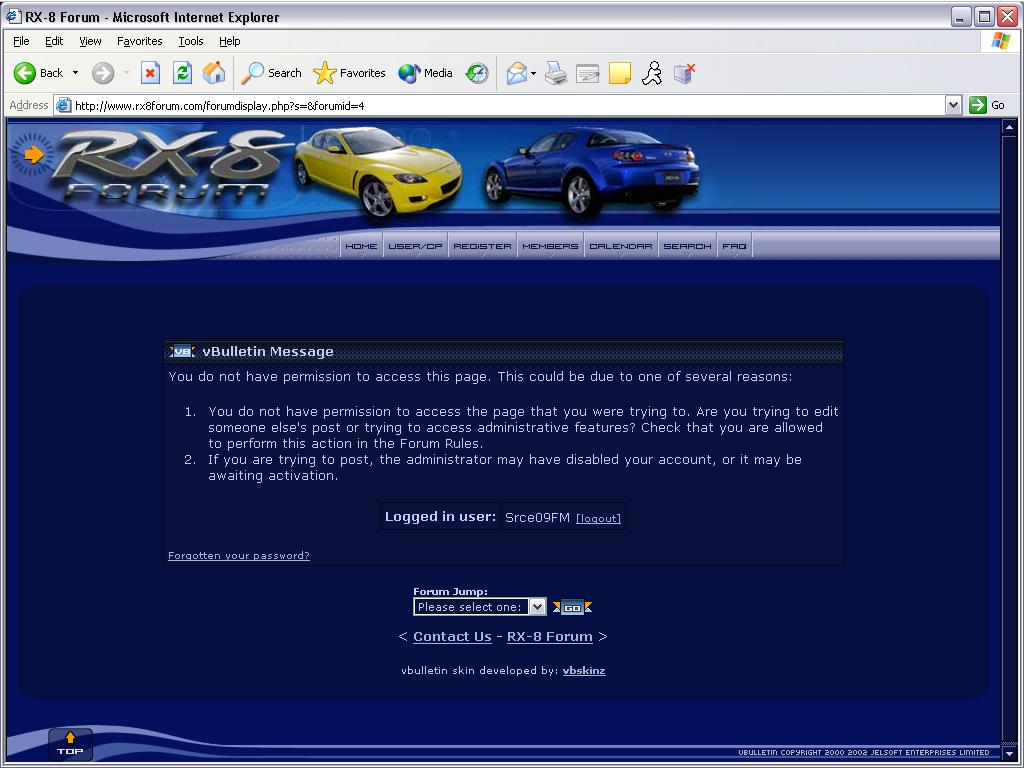Click the TOP arrow icon at page bottom

70,744
